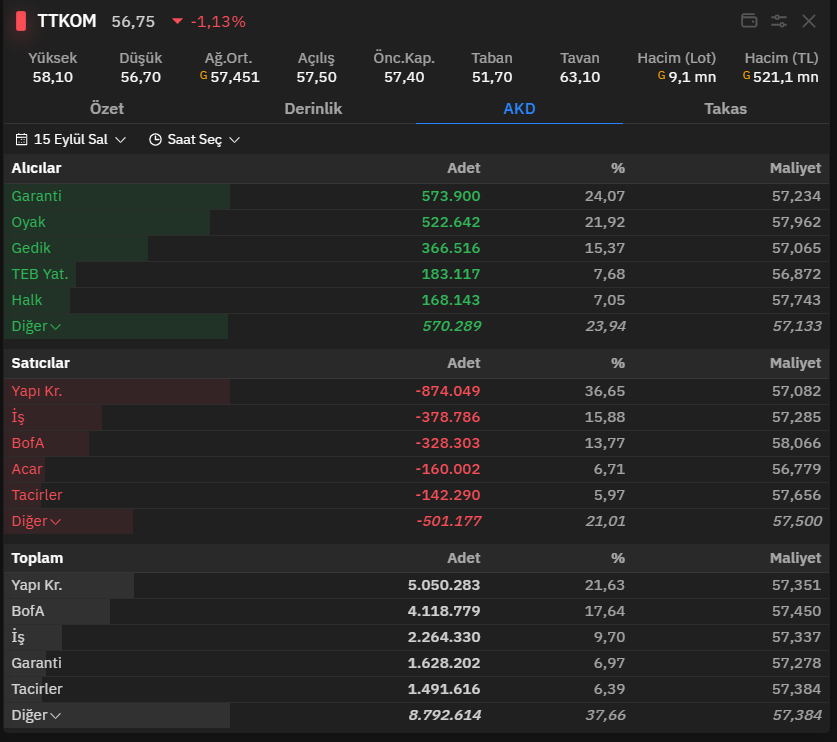Select the Yapı Kr. seller row
This screenshot has height=742, width=837.
[x=416, y=391]
